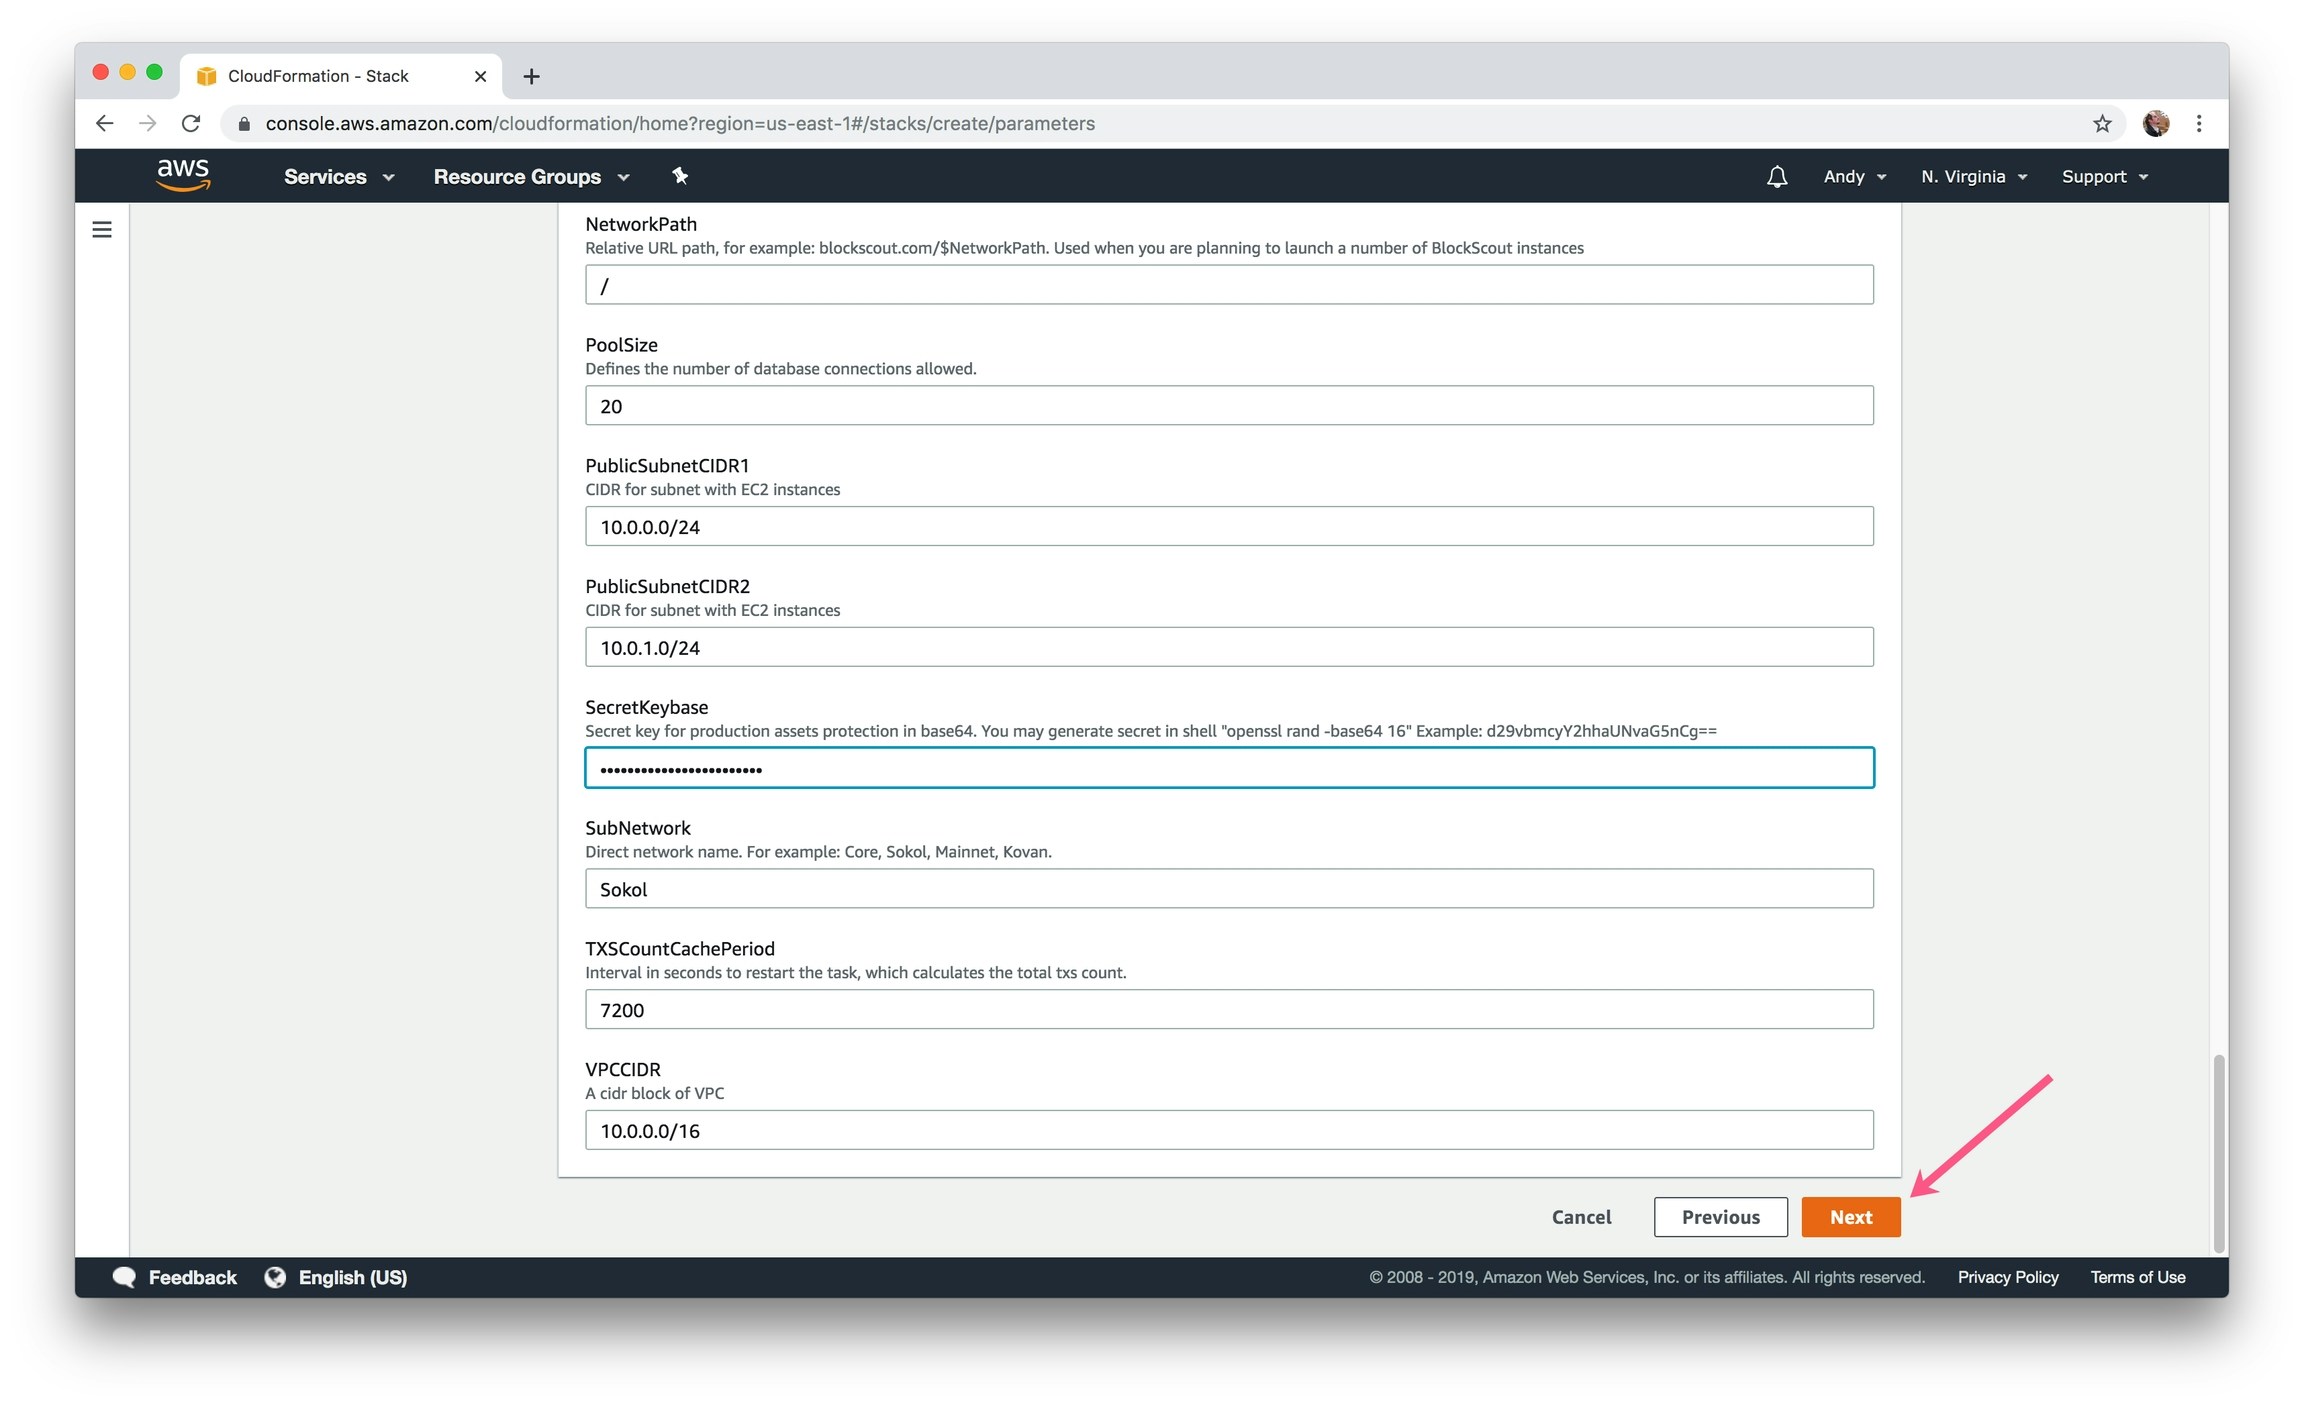The height and width of the screenshot is (1405, 2304).
Task: Click the orange Next button
Action: 1851,1217
